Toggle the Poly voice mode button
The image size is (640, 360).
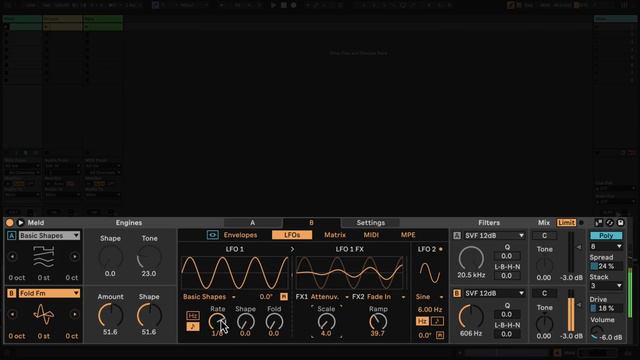[606, 236]
